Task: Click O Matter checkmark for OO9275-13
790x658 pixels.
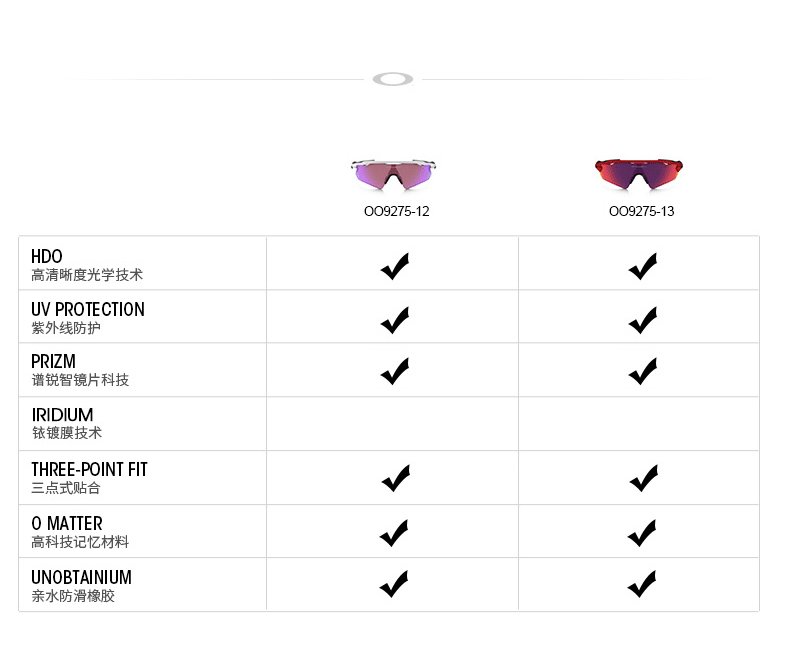Action: tap(642, 533)
